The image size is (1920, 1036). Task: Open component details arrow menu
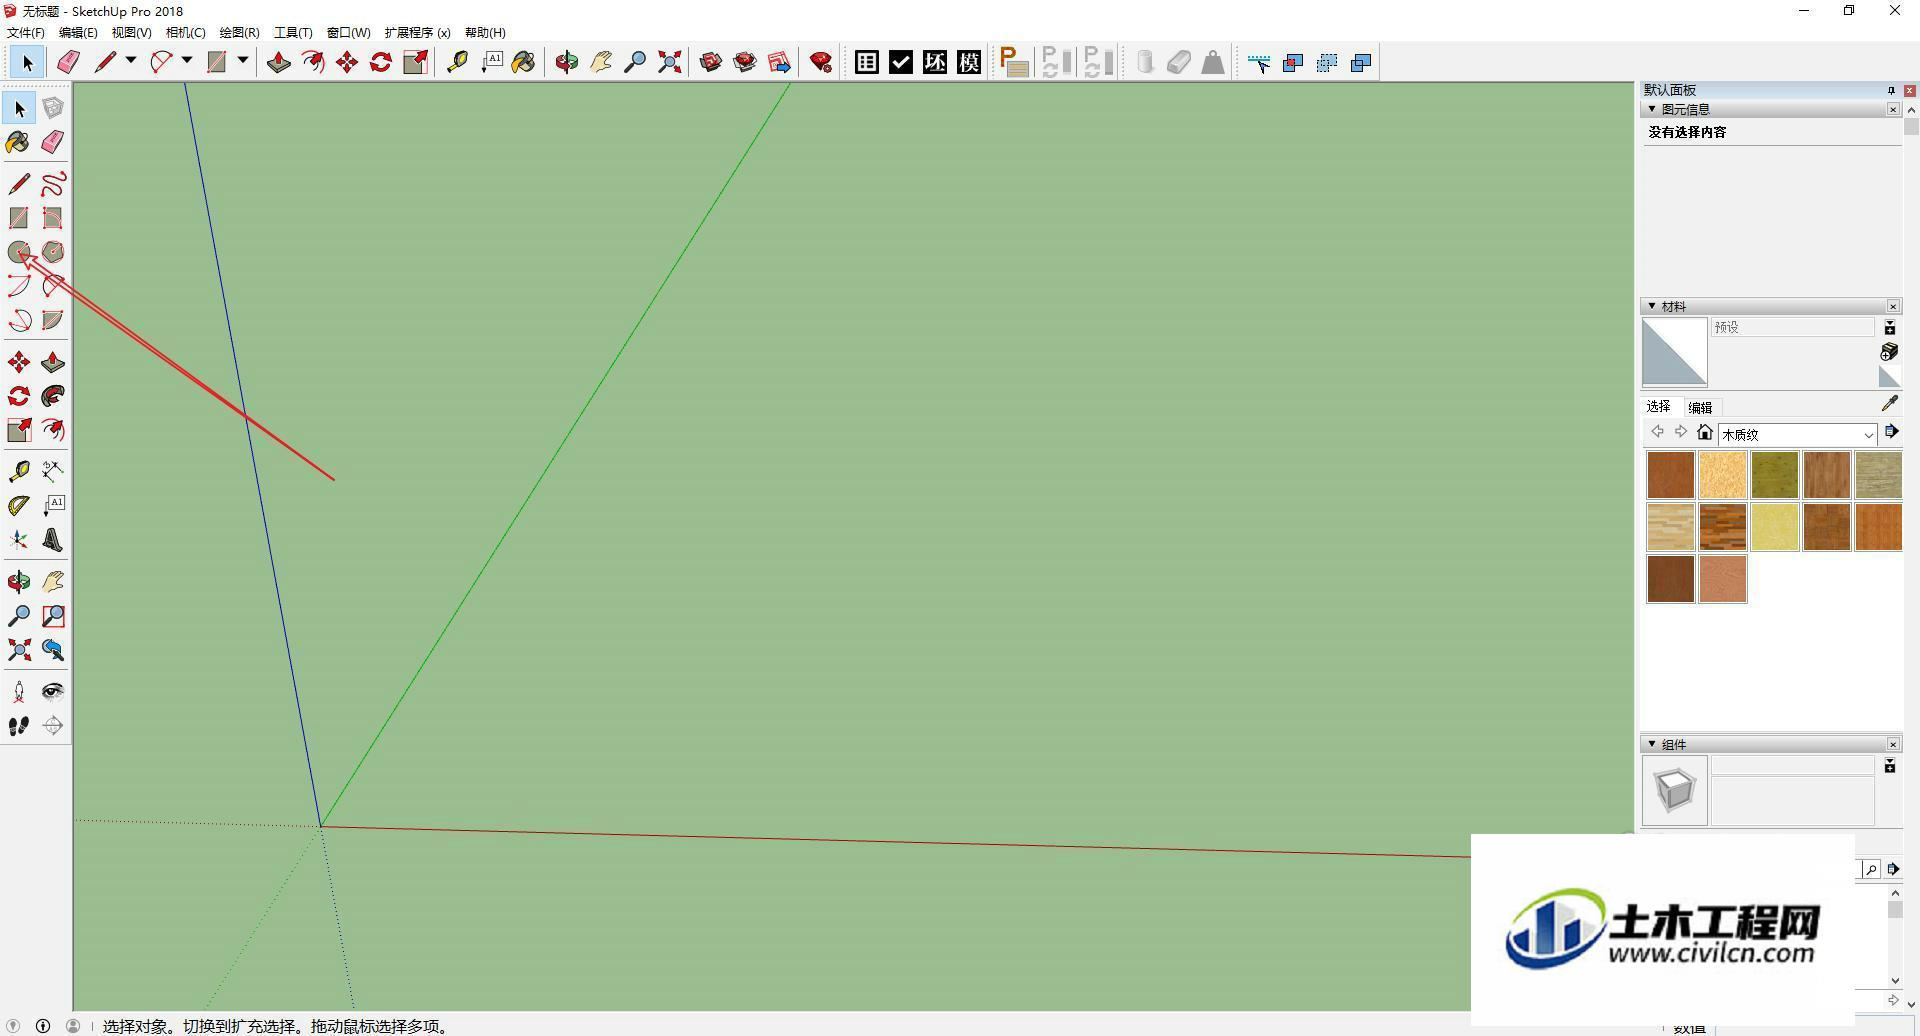(x=1893, y=869)
